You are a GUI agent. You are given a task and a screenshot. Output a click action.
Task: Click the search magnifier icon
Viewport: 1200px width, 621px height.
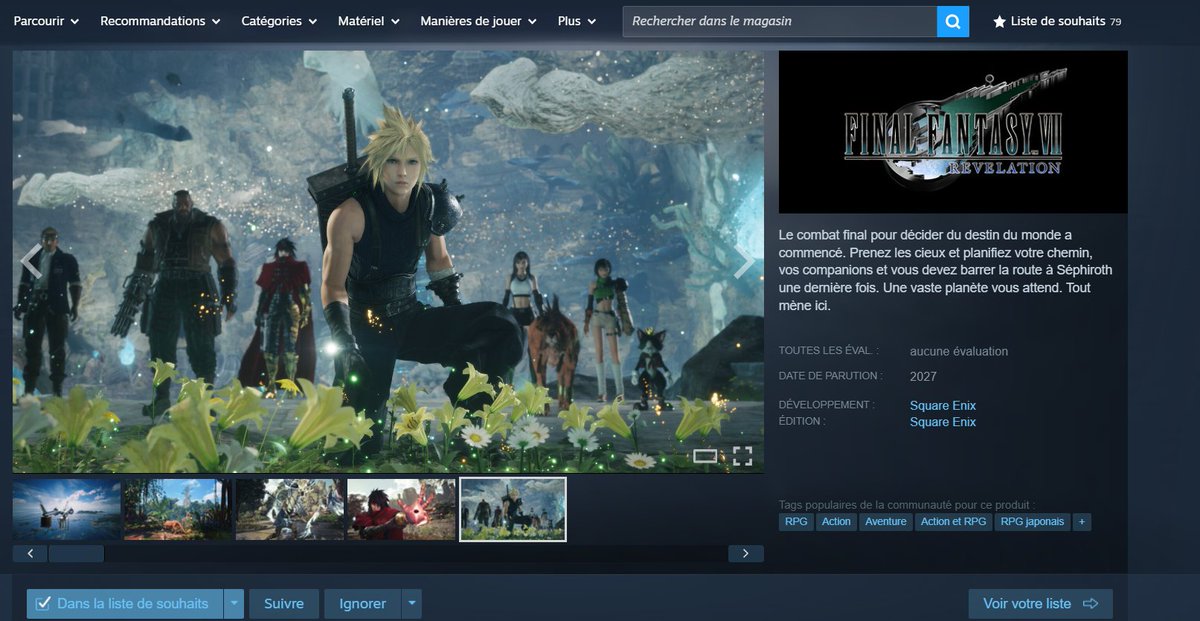click(x=953, y=21)
